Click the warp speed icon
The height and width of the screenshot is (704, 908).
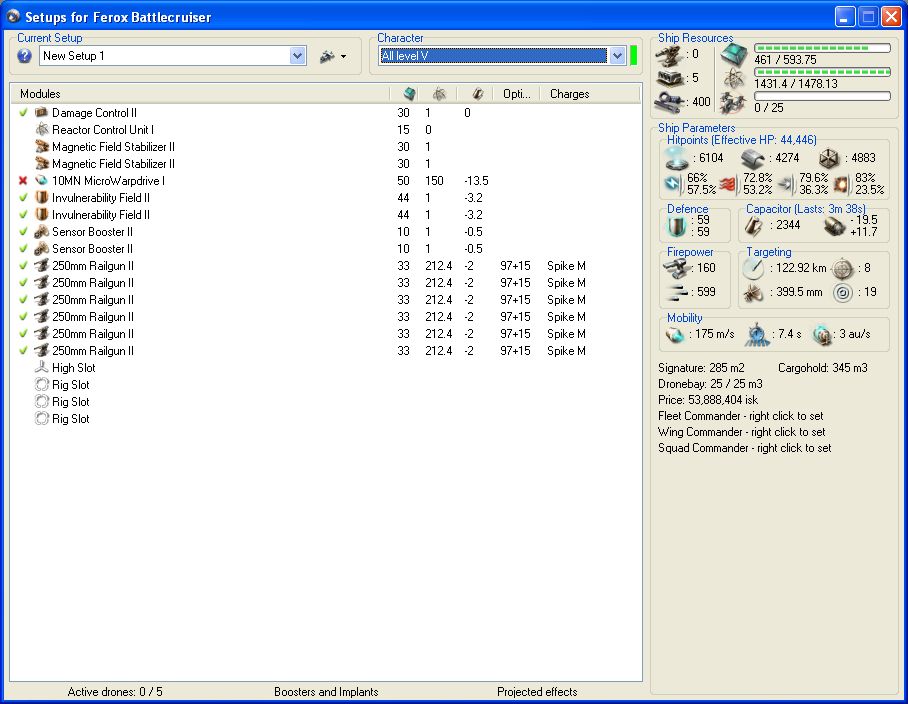click(x=822, y=335)
